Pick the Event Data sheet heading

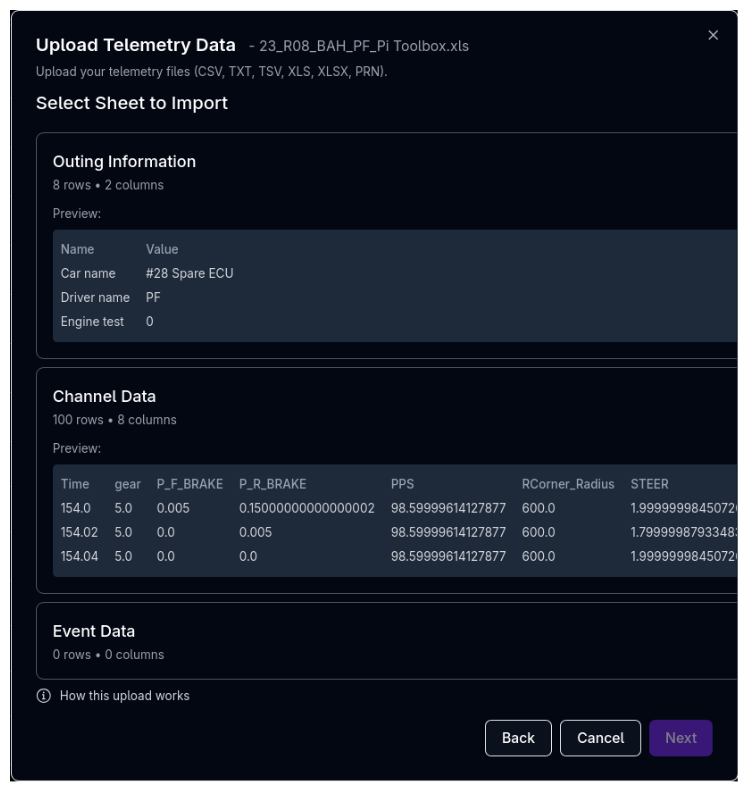tap(94, 632)
